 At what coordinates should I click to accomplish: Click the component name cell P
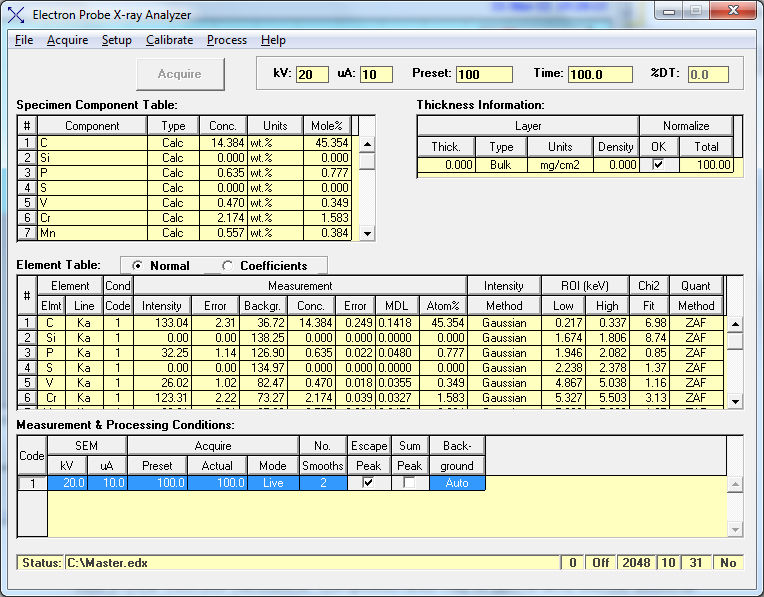(x=92, y=173)
